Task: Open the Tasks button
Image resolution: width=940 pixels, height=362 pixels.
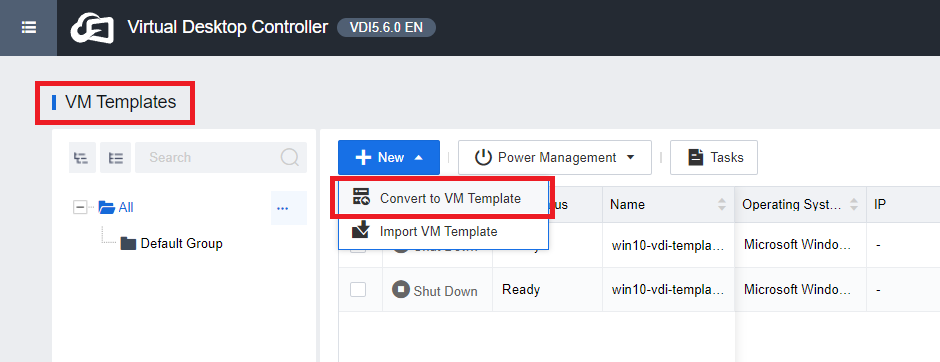Action: pos(714,158)
